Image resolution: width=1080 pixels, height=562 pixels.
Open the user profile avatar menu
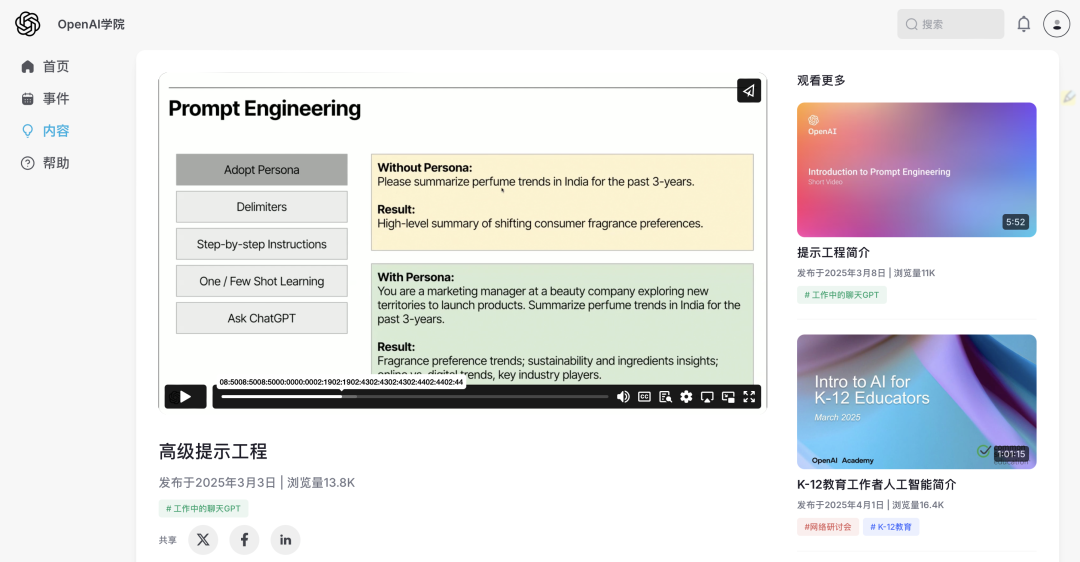[x=1056, y=24]
